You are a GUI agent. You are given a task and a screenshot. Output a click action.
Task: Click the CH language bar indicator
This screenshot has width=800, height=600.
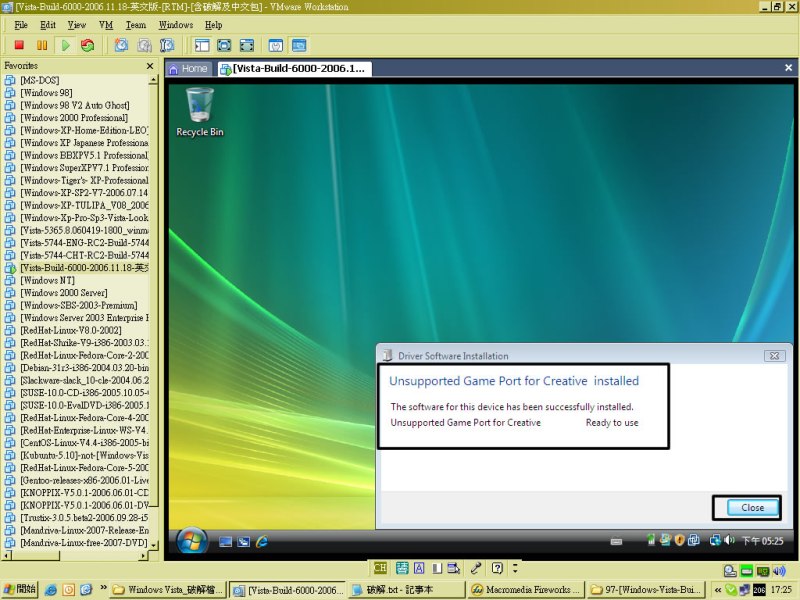[x=380, y=568]
